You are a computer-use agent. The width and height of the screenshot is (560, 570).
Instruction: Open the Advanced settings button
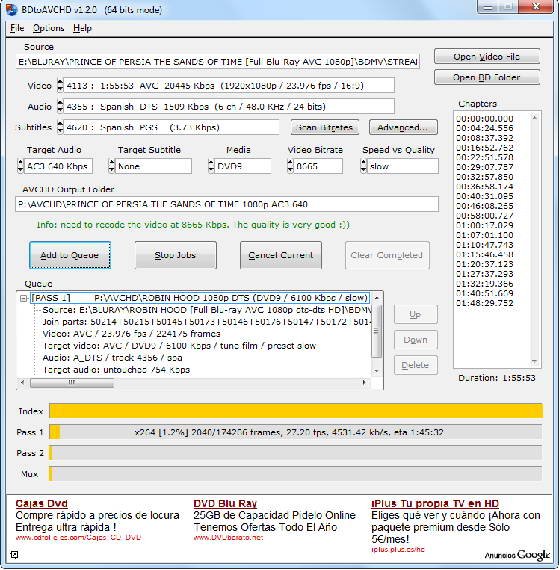pyautogui.click(x=403, y=128)
